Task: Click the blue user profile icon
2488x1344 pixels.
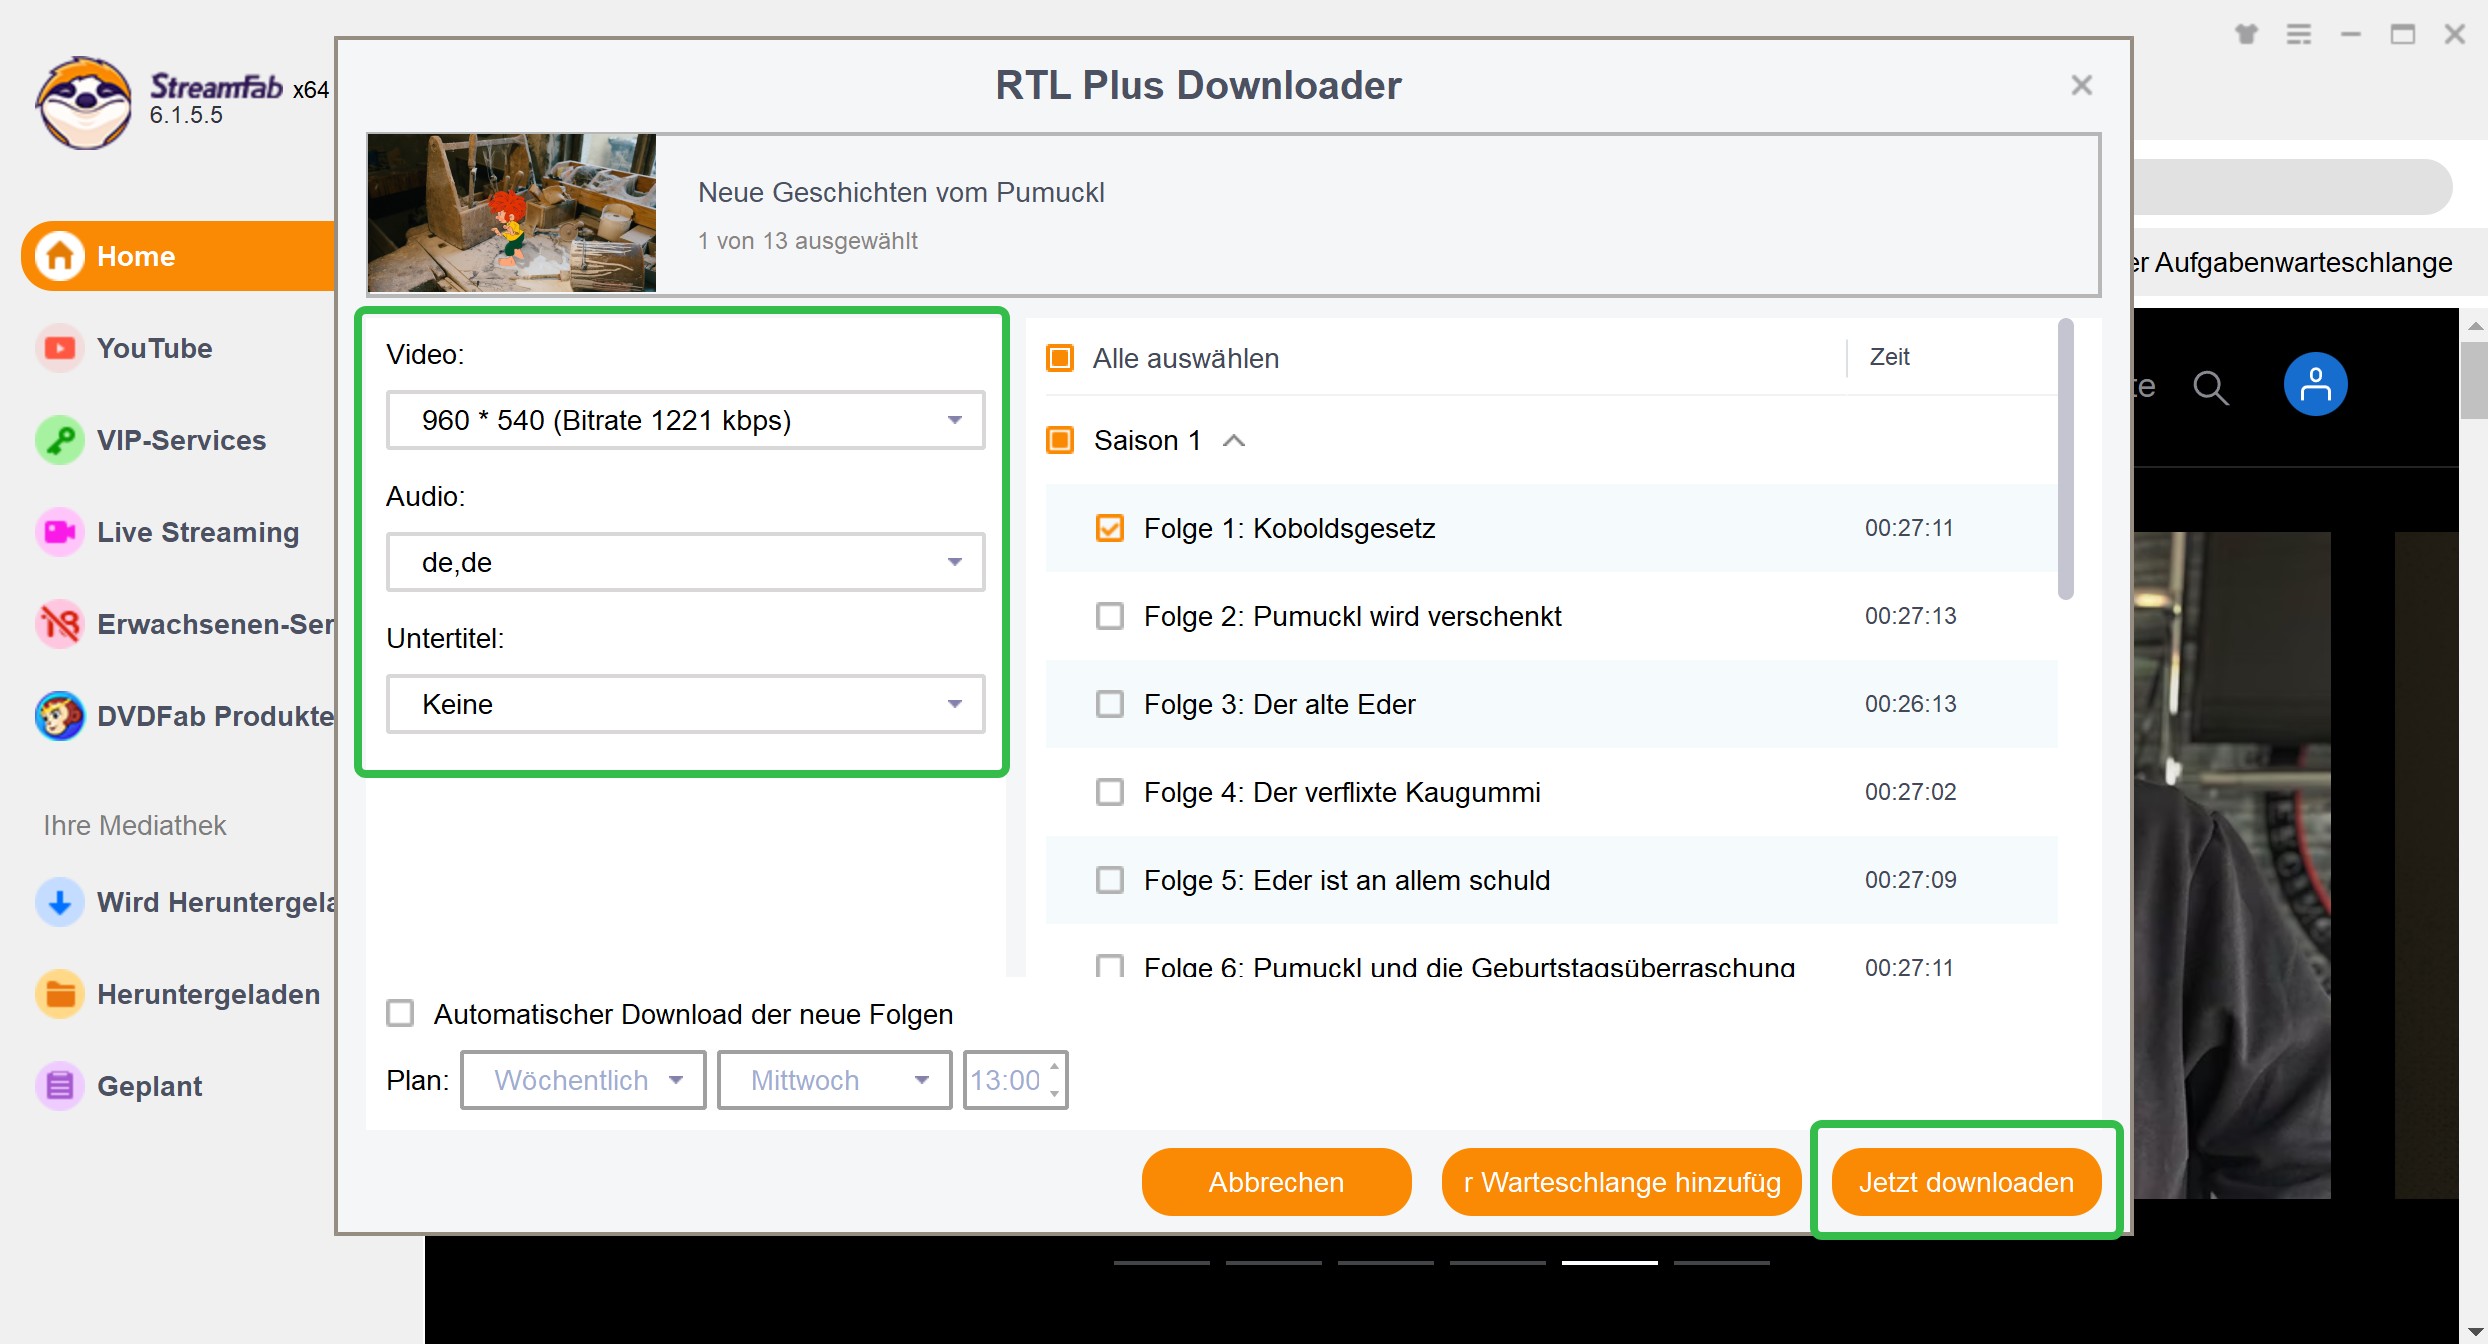Action: (2315, 384)
